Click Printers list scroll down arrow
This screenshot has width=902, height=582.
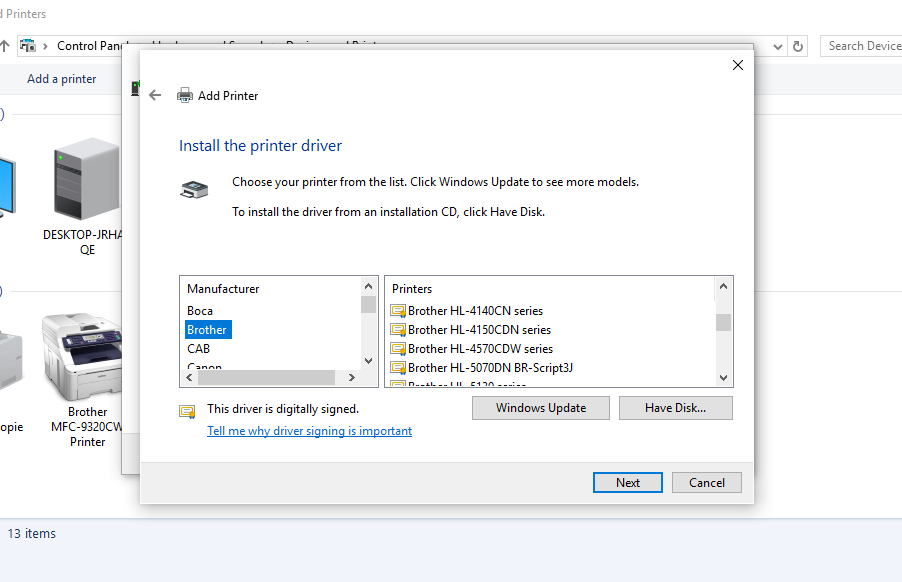tap(724, 378)
